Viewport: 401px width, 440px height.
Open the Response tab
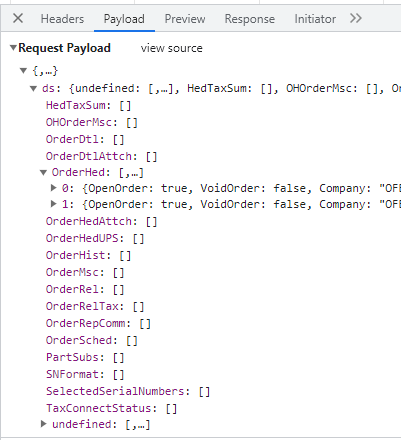pyautogui.click(x=250, y=19)
